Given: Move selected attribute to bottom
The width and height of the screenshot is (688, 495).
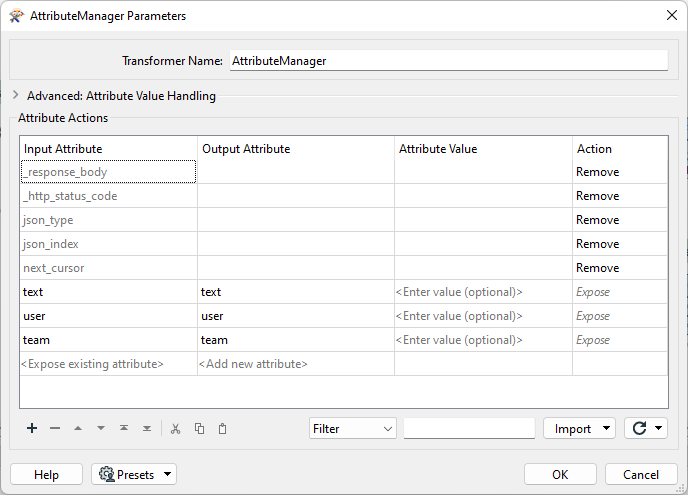Looking at the screenshot, I should pos(147,428).
